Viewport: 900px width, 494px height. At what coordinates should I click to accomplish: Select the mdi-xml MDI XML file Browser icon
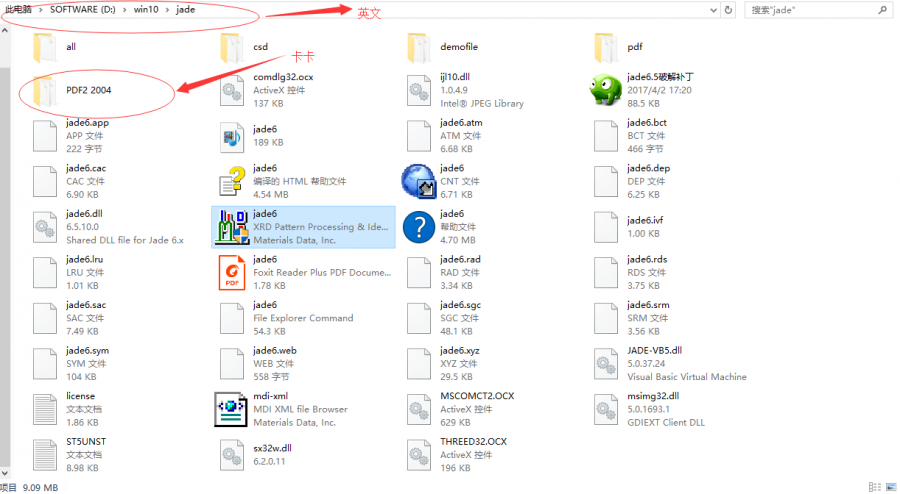231,410
